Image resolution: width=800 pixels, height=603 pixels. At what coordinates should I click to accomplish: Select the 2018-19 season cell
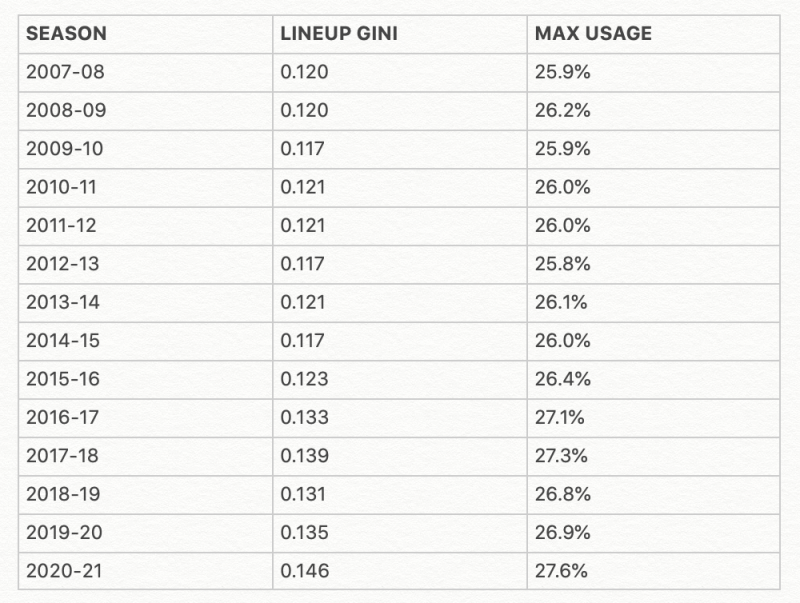(65, 494)
